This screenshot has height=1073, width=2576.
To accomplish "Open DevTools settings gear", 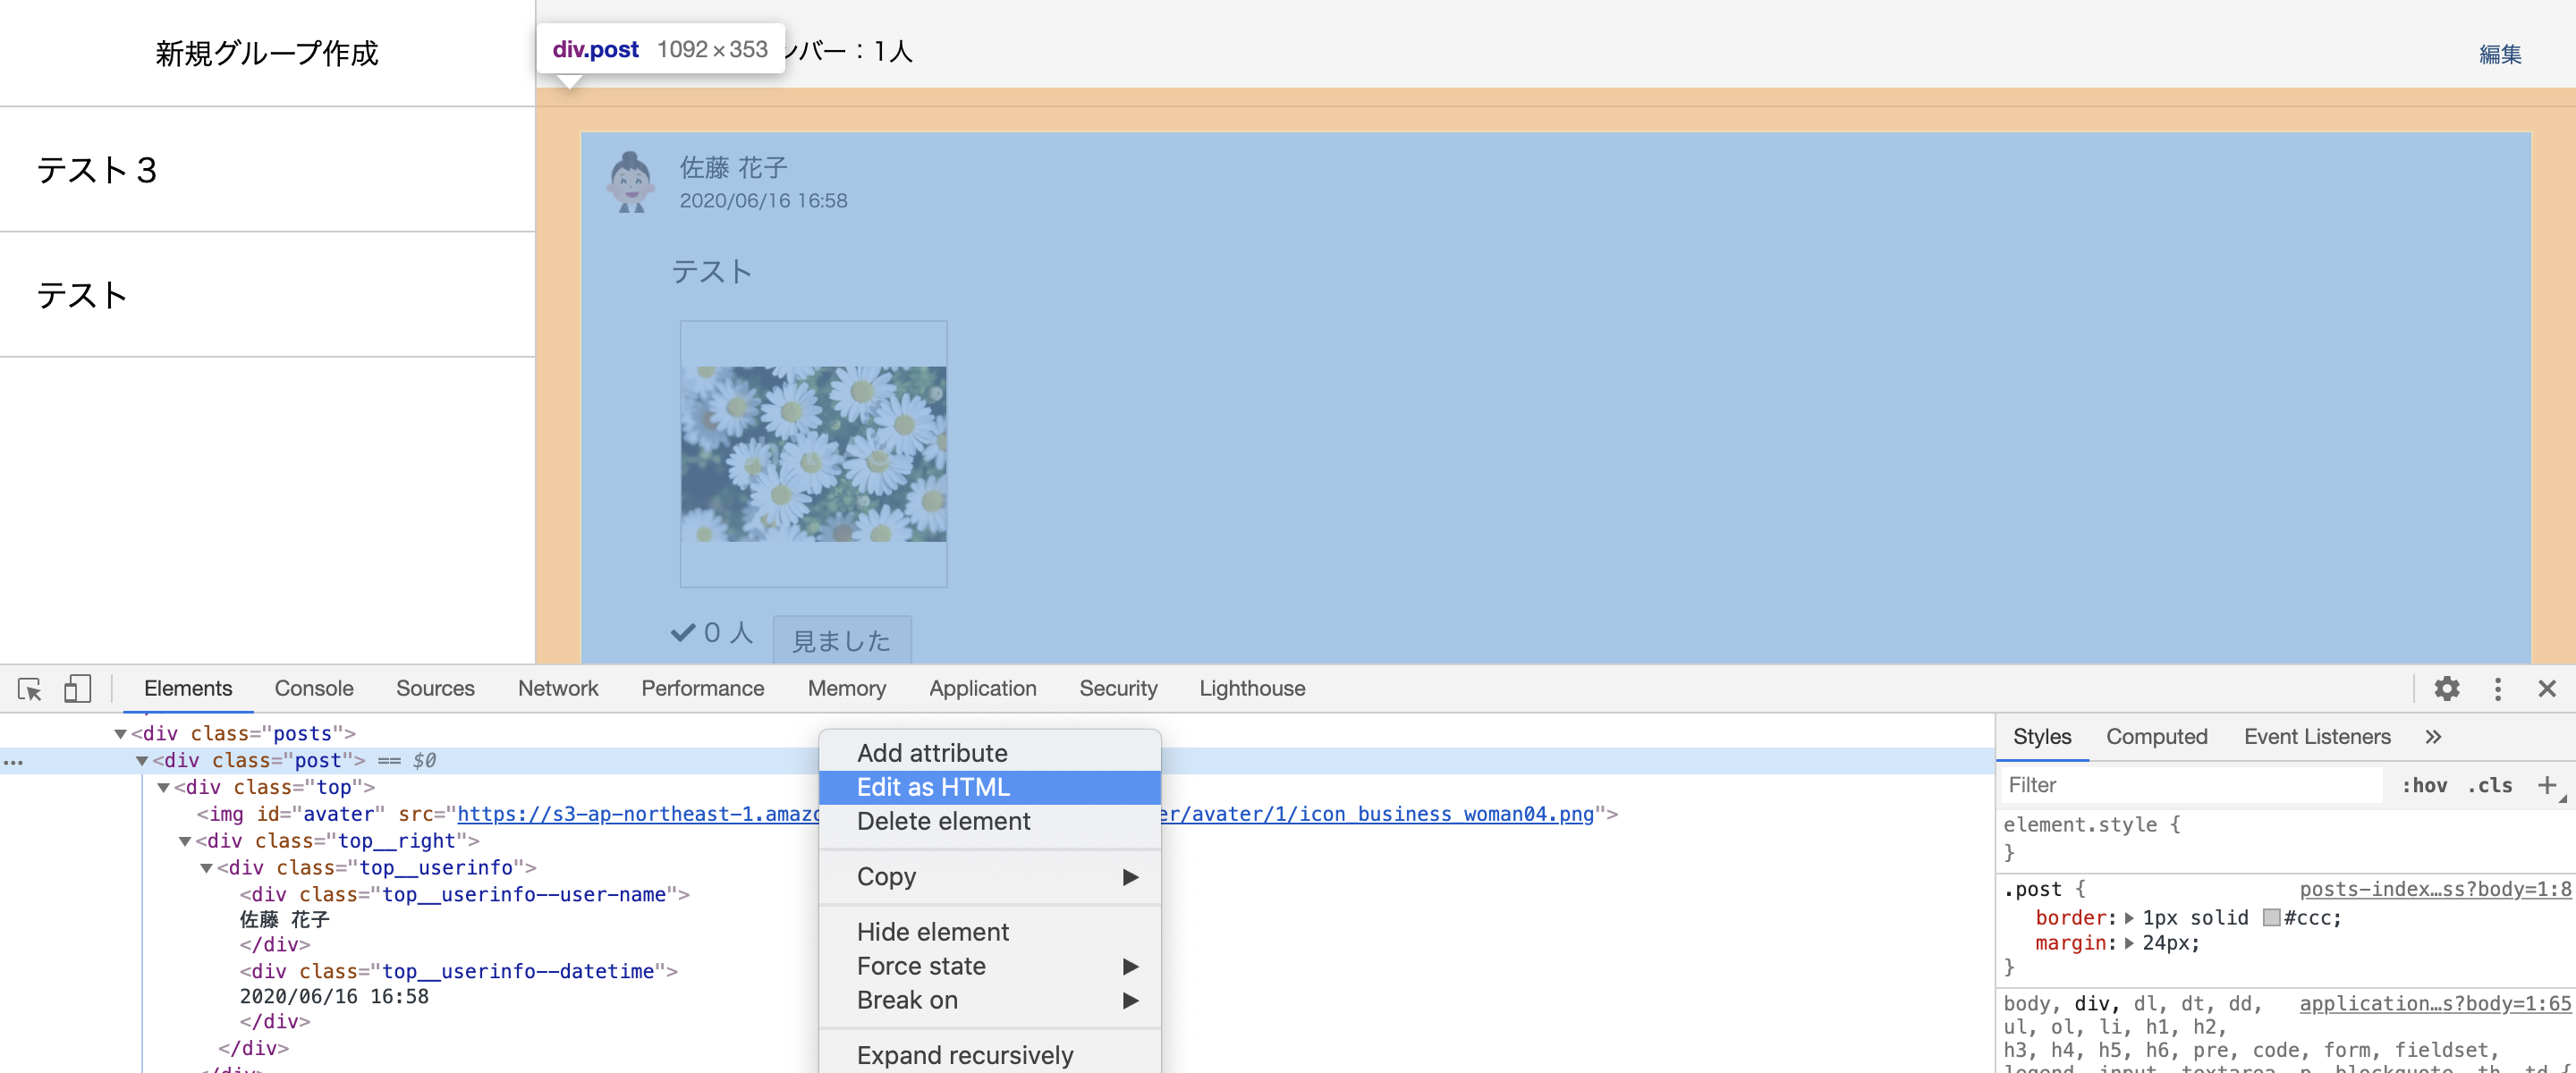I will coord(2446,689).
